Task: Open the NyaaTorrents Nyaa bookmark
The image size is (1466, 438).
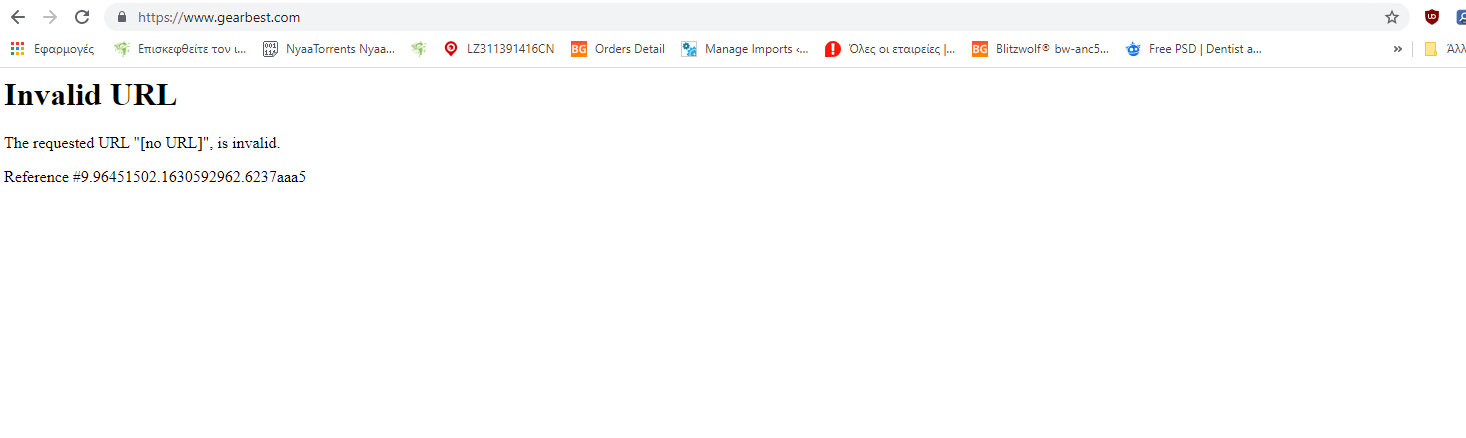Action: point(329,49)
